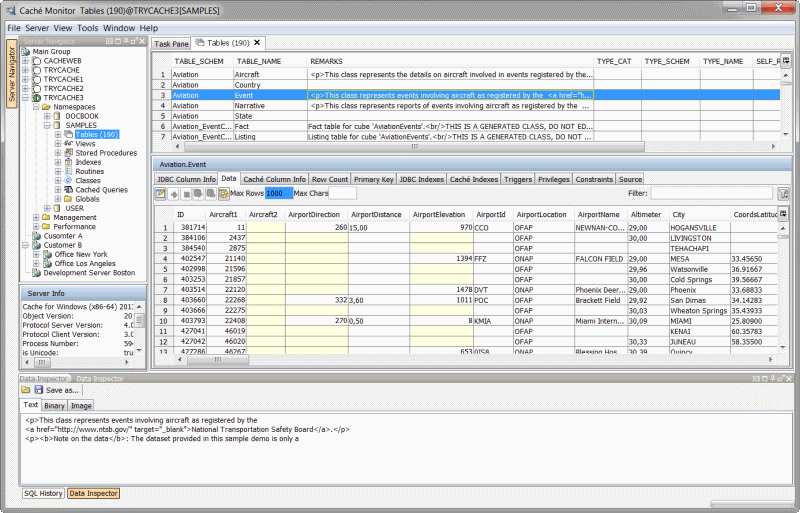Open the Tools menu
The height and width of the screenshot is (513, 800).
pos(87,28)
